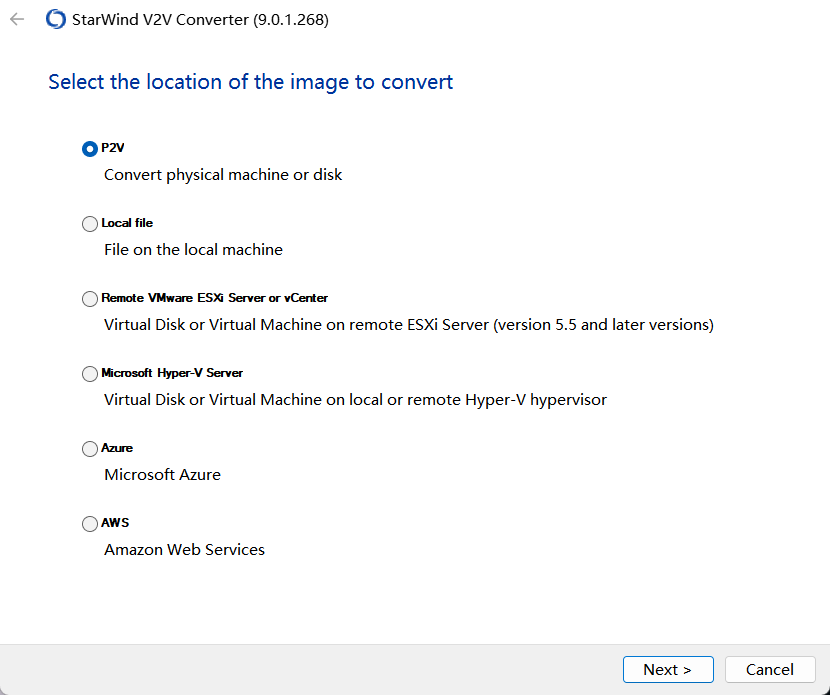Choose the Local file radio button
Viewport: 830px width, 695px height.
pos(89,224)
